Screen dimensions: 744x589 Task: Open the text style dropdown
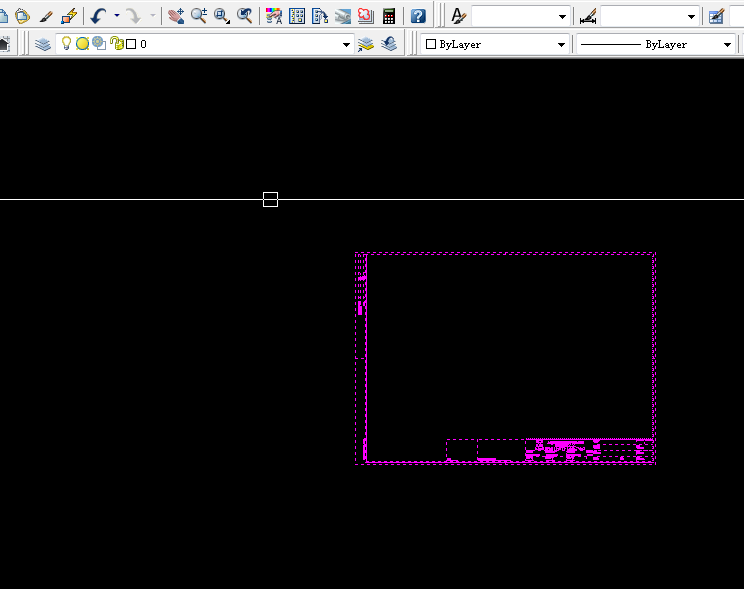562,17
